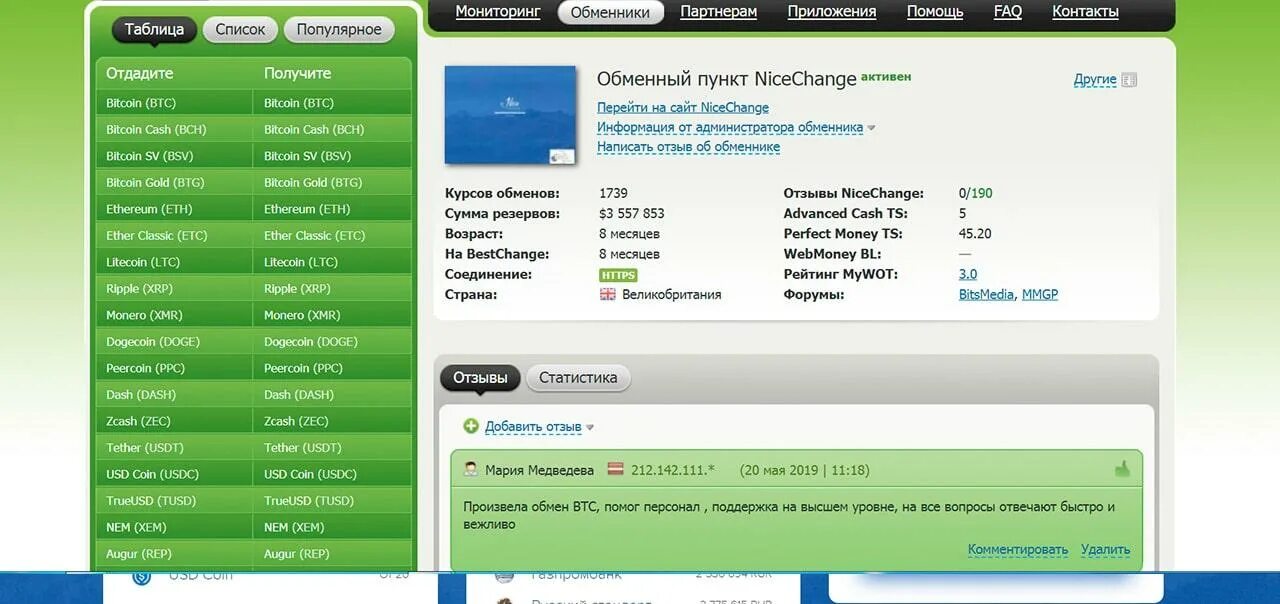The image size is (1280, 604).
Task: Click the Perfect Money TS value 45.20
Action: [x=975, y=234]
